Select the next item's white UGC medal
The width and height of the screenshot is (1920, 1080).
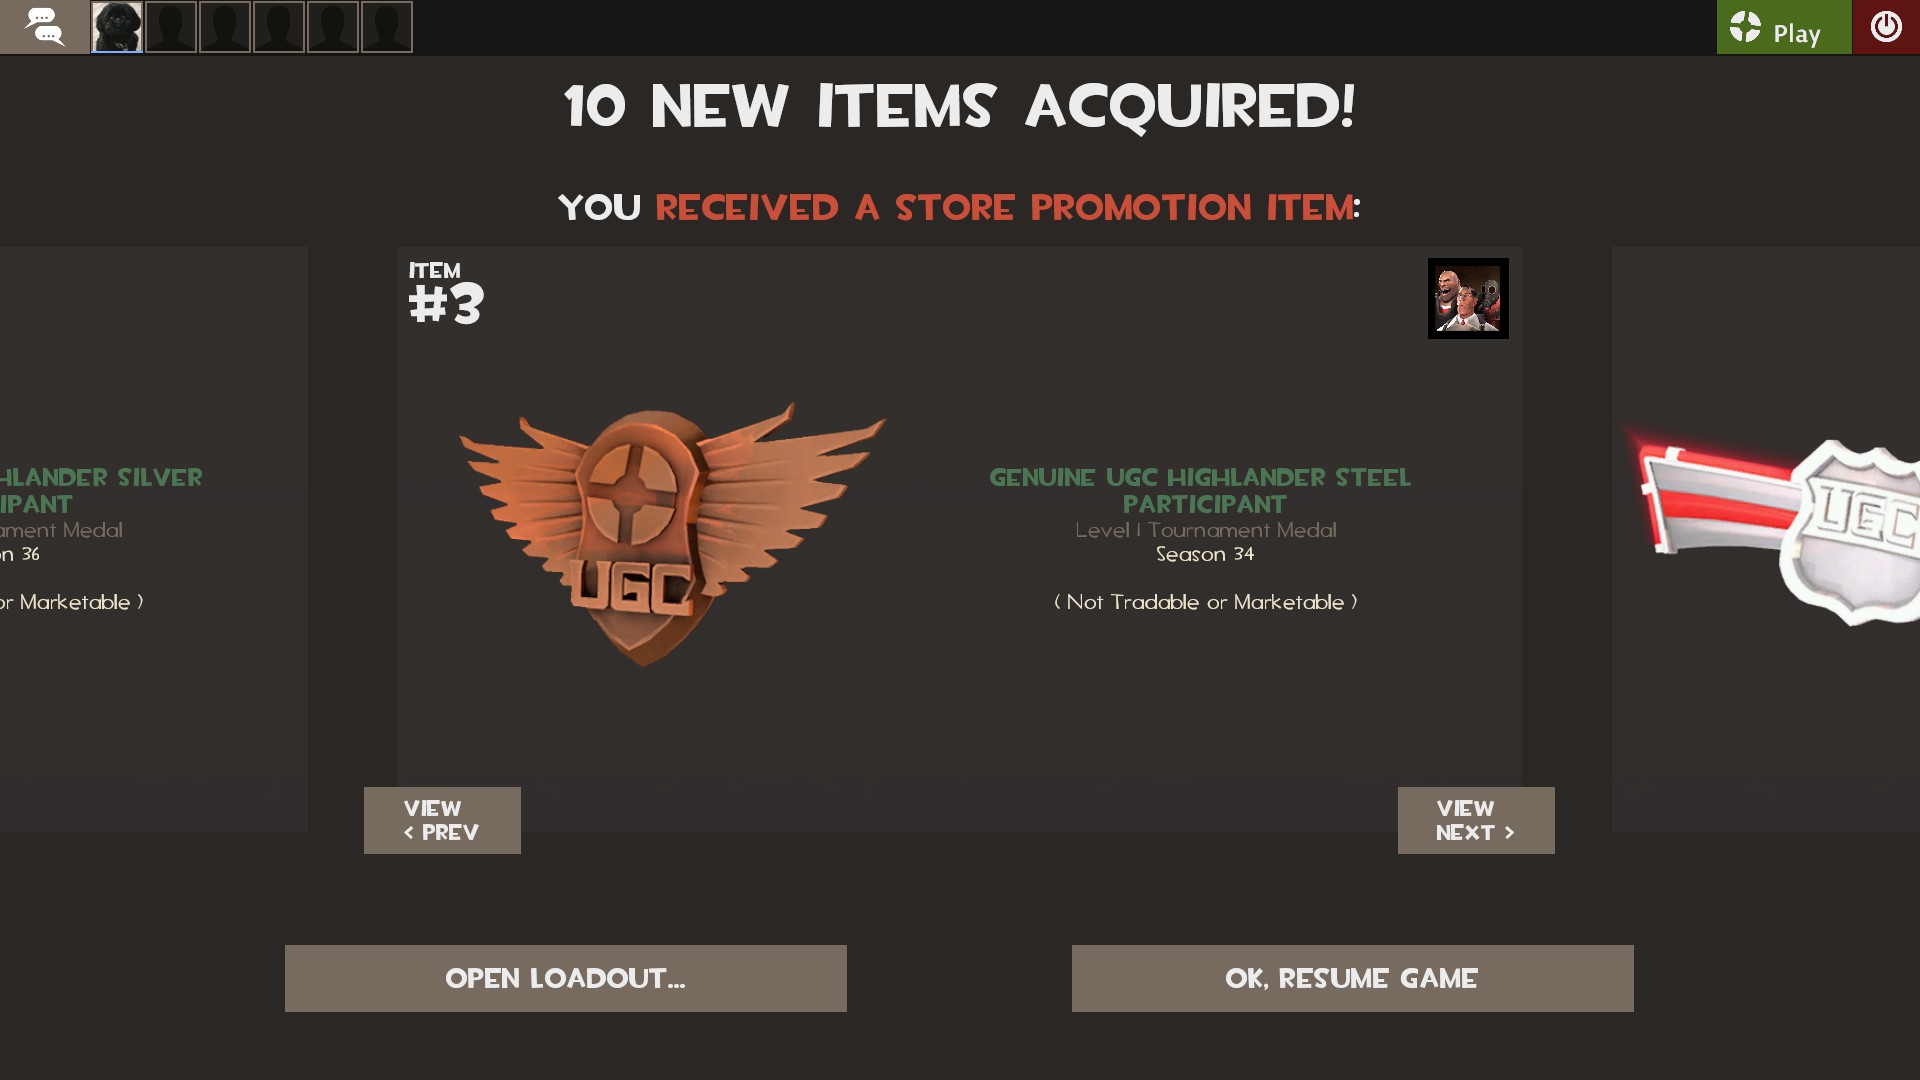point(1775,530)
